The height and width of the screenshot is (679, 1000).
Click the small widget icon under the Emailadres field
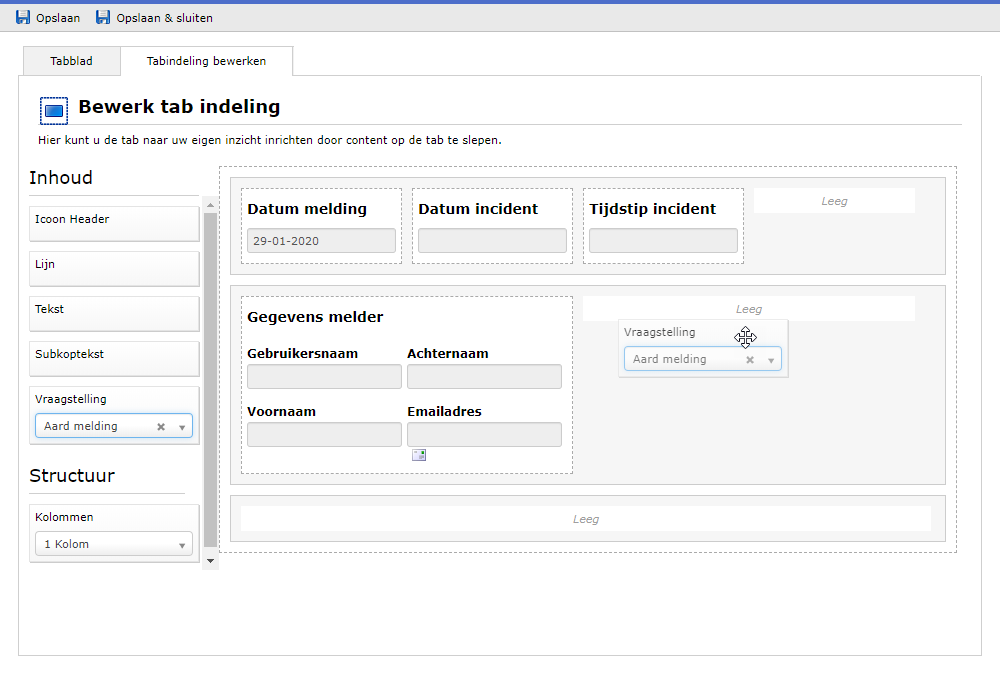coord(419,454)
